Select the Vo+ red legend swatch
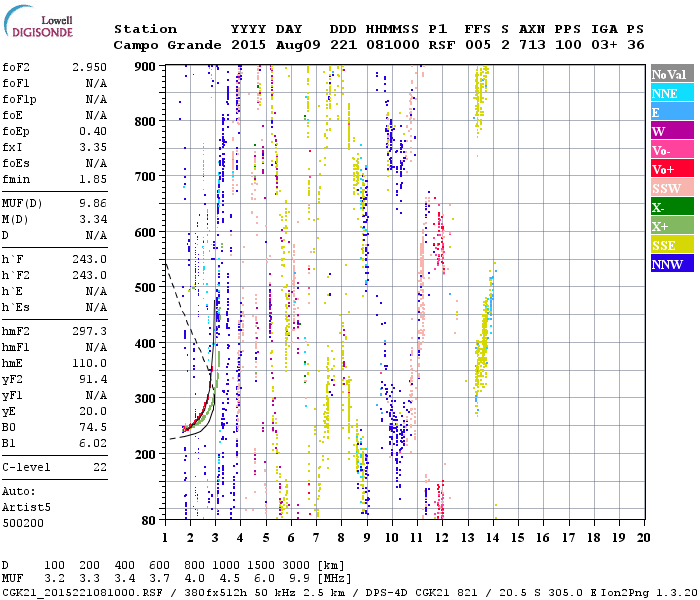The width and height of the screenshot is (700, 600). (672, 169)
